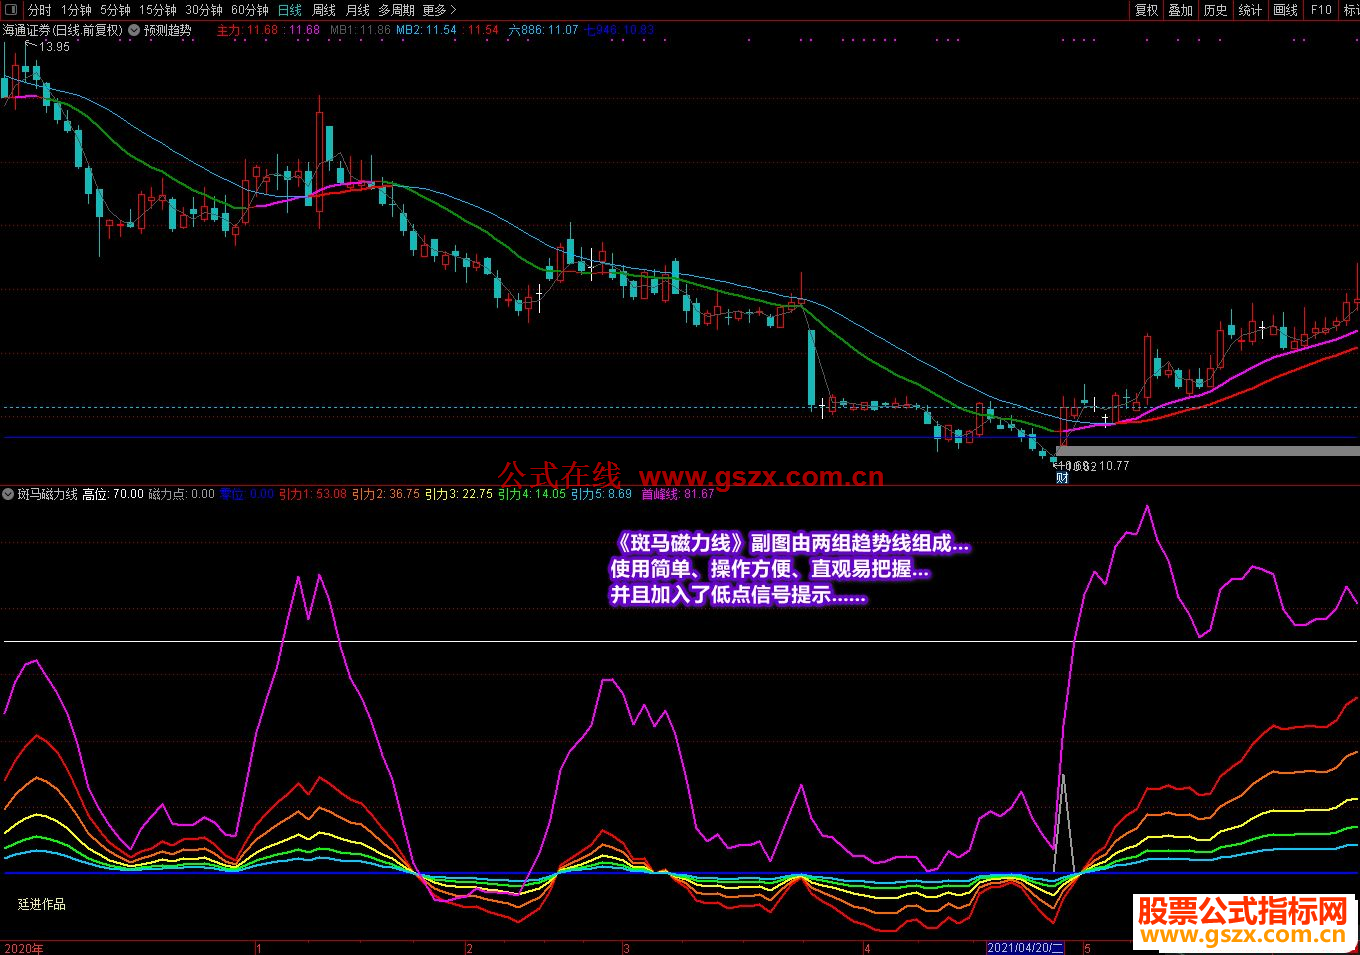
Task: Click the 2021/04/20/二 date marker on time axis
Action: click(x=1026, y=947)
